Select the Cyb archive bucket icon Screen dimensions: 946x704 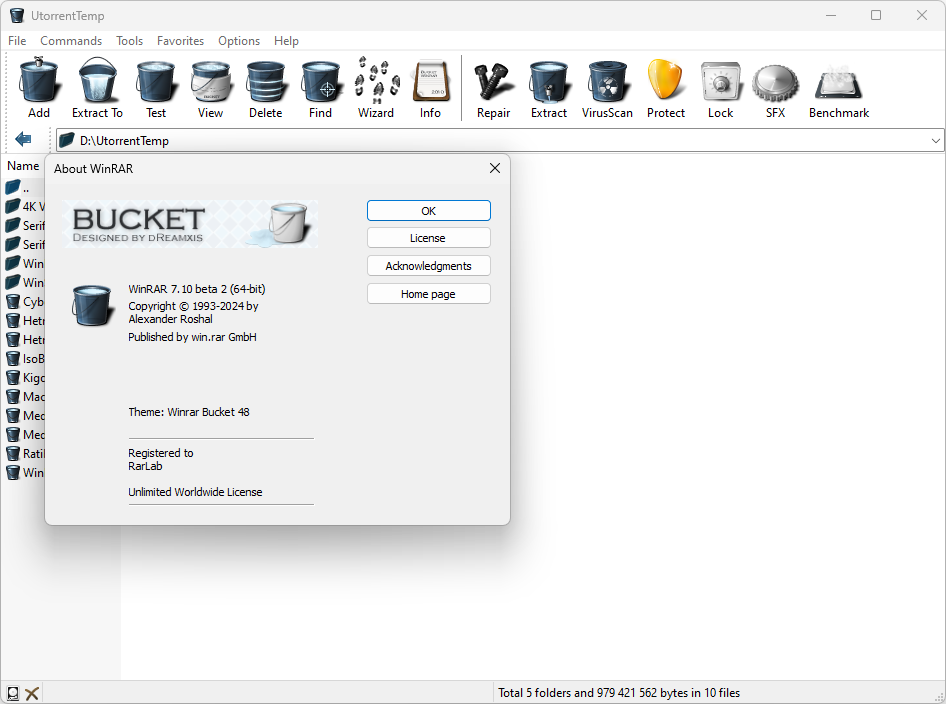[x=13, y=301]
